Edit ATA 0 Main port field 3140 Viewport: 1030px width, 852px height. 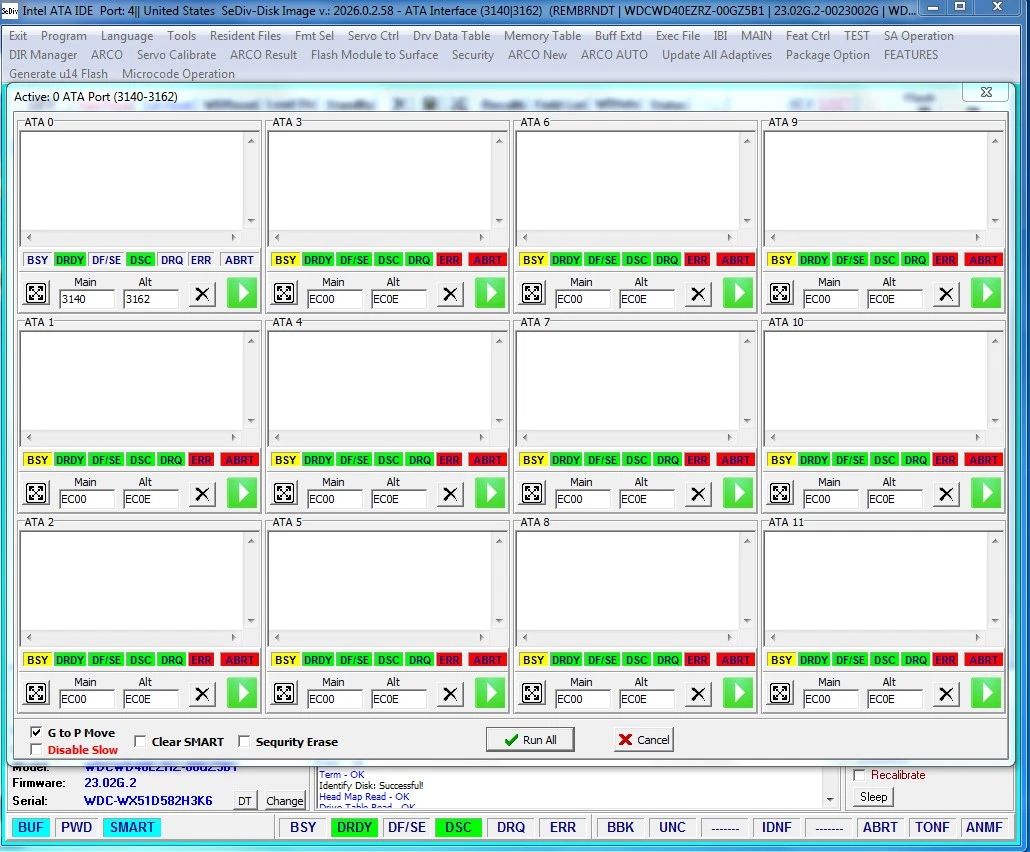coord(87,299)
